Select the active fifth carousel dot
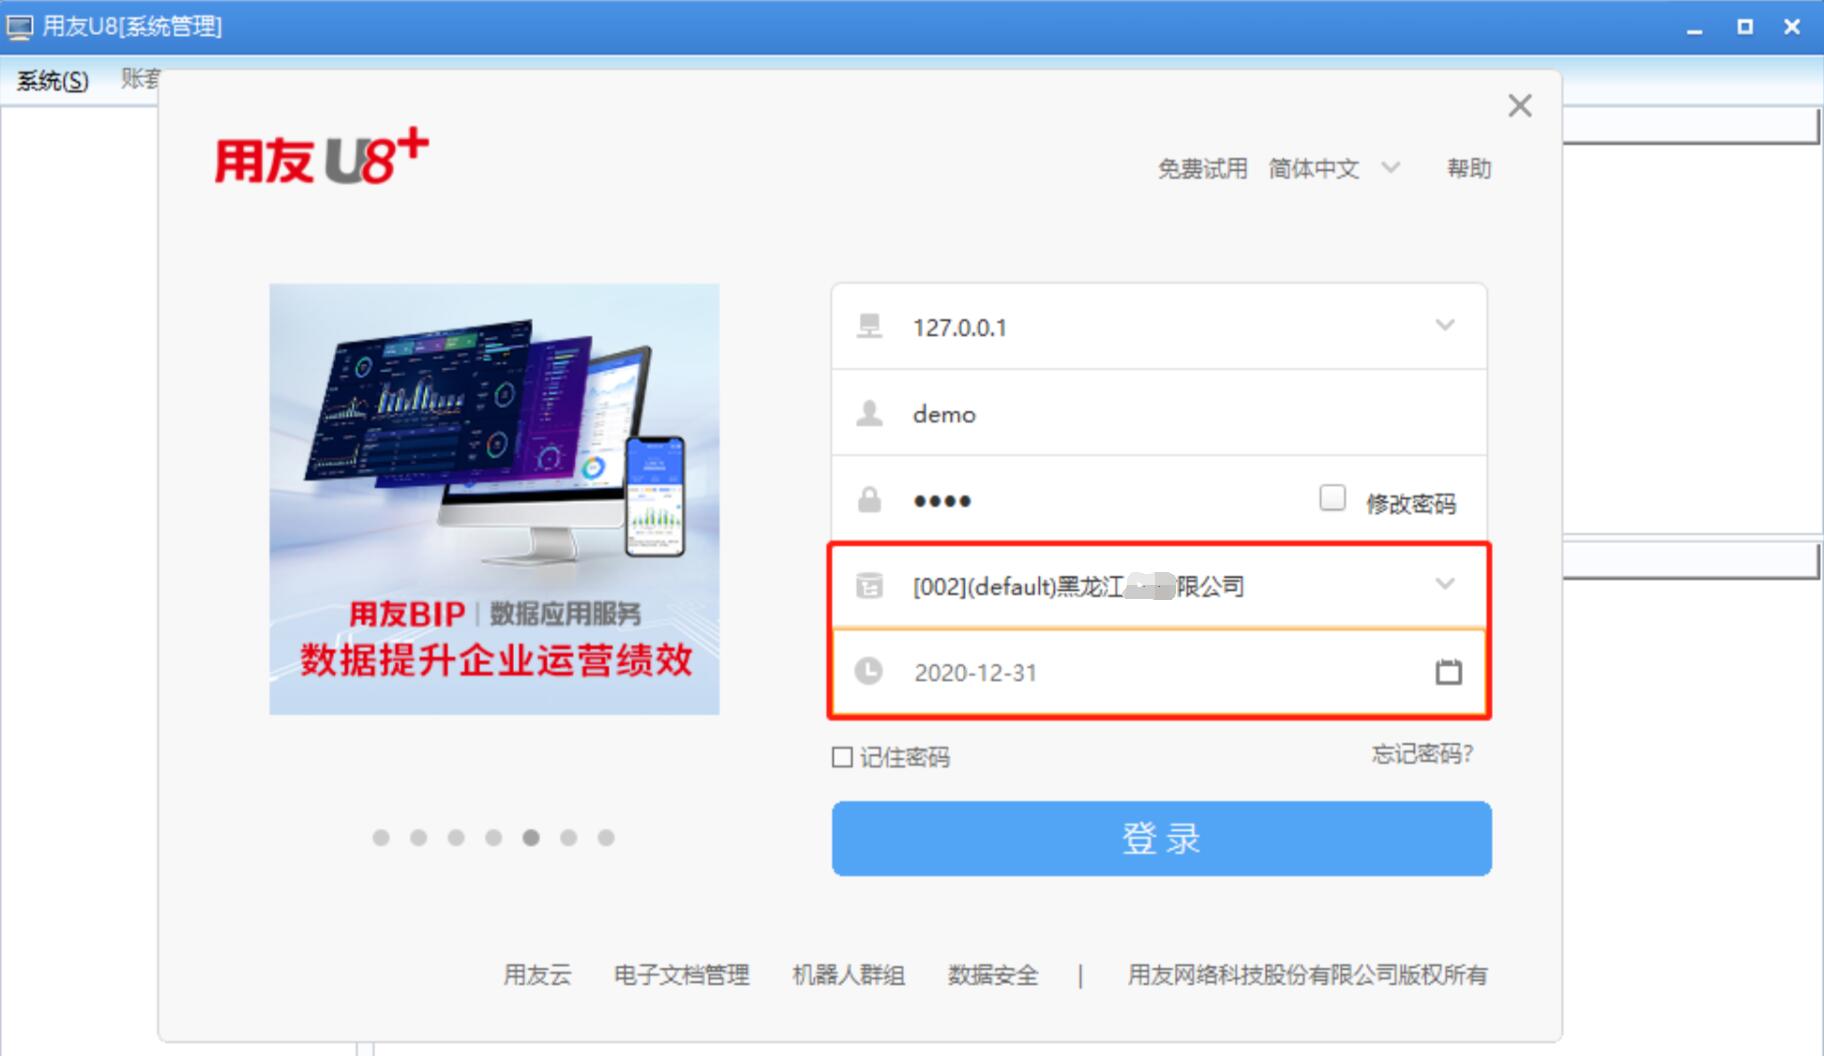Screen dimensions: 1824x1056 pyautogui.click(x=531, y=838)
